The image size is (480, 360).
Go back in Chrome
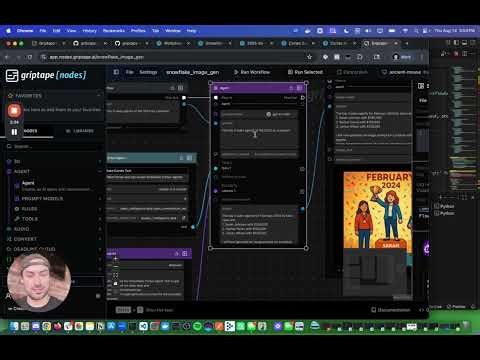(7, 57)
